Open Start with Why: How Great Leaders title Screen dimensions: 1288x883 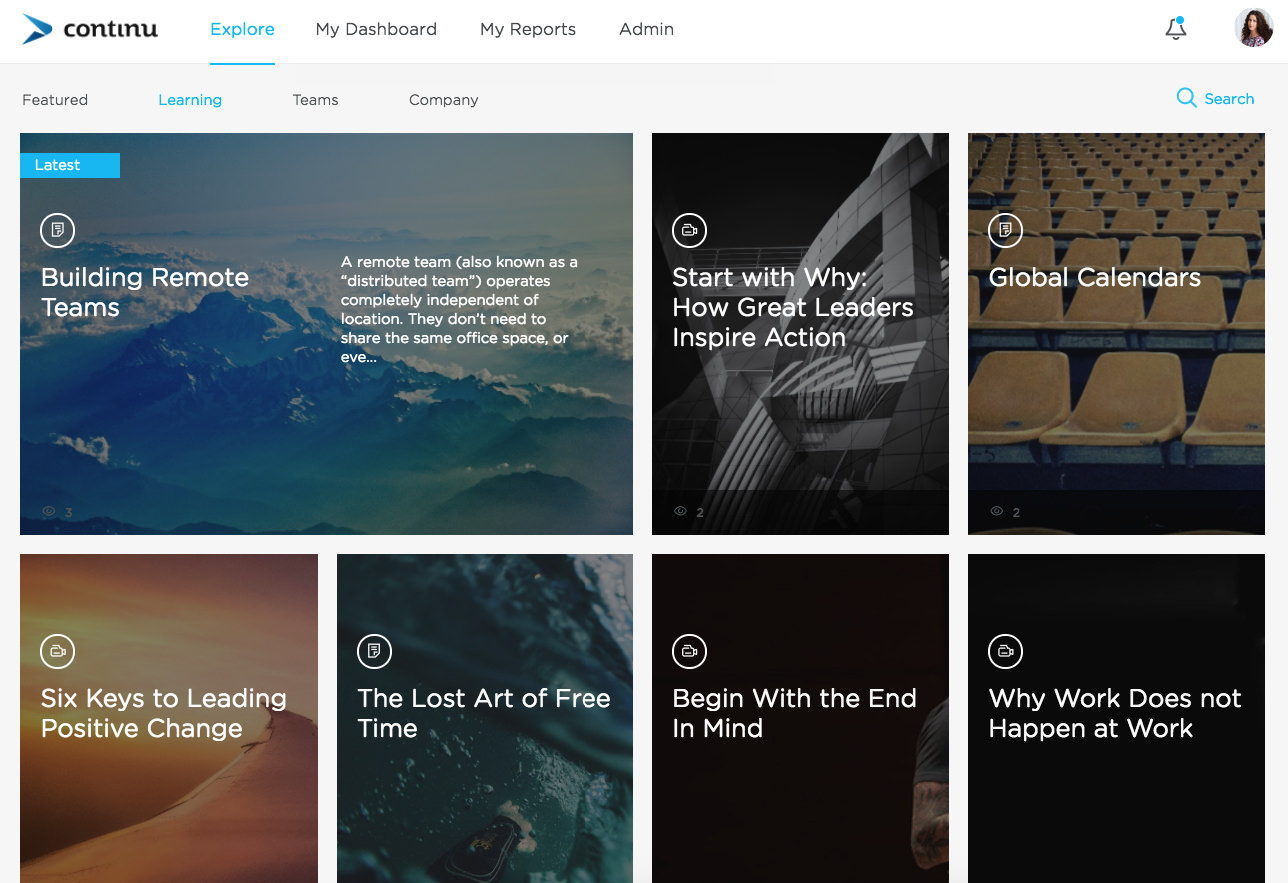coord(793,307)
